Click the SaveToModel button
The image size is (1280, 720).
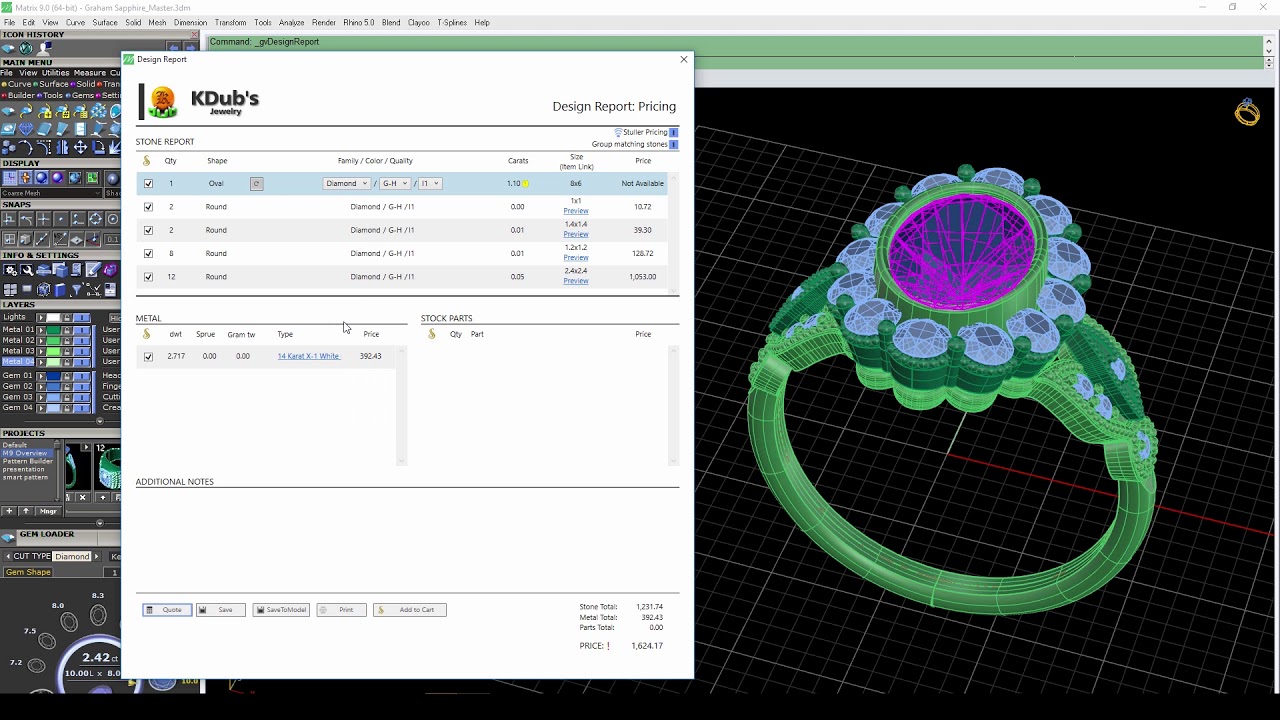pyautogui.click(x=281, y=610)
